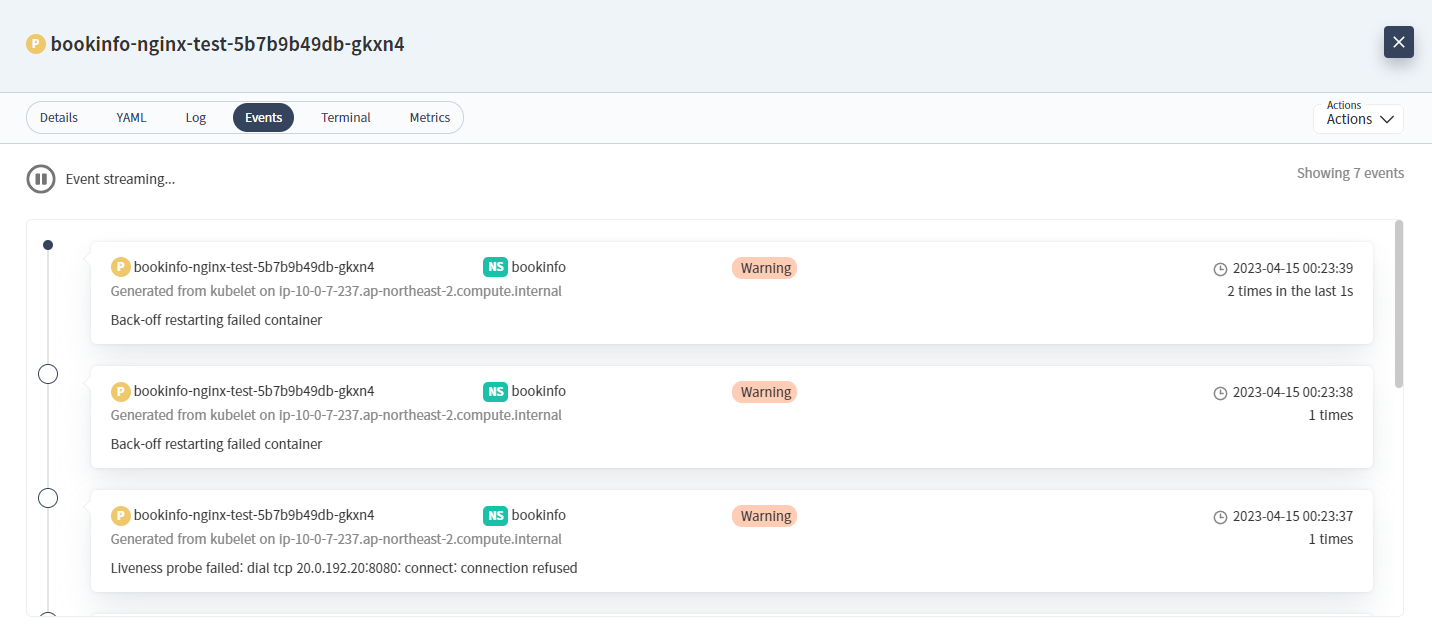Click NS namespace badge in 00:23:38 event

click(495, 391)
